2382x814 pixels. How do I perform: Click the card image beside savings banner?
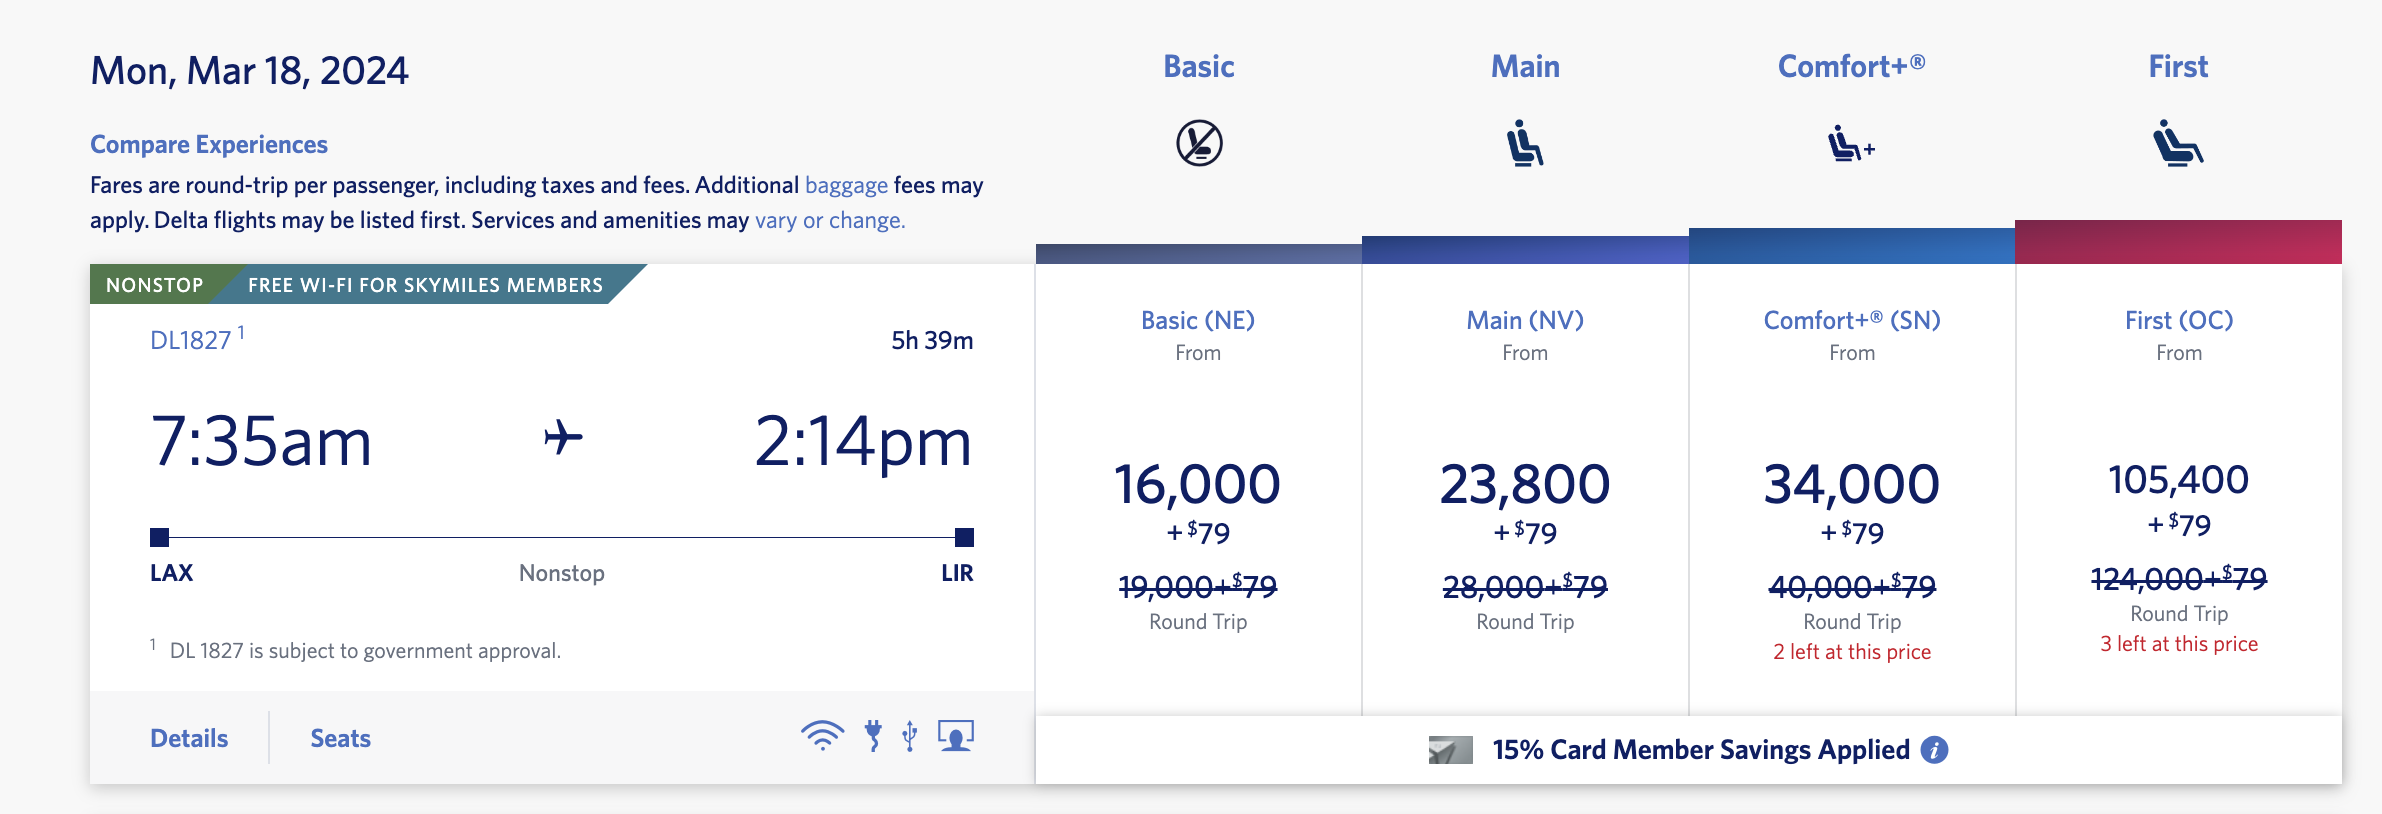coord(1450,750)
